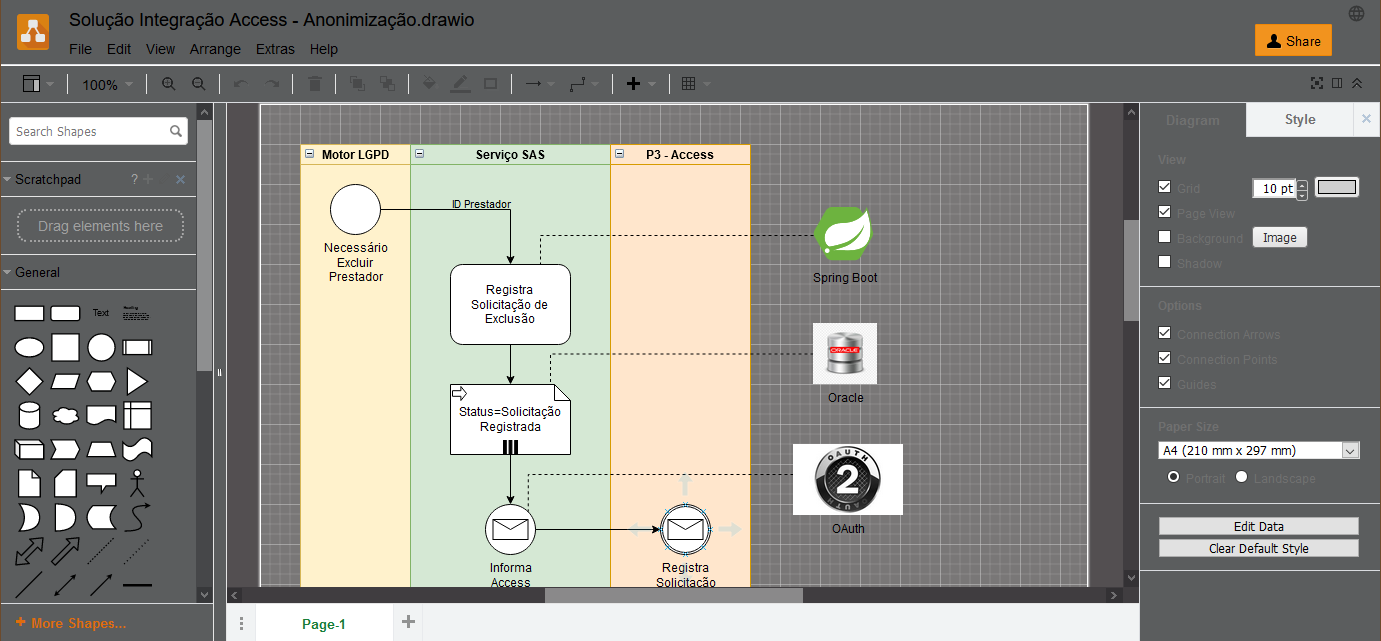Select the actor stick figure shape

pos(137,483)
